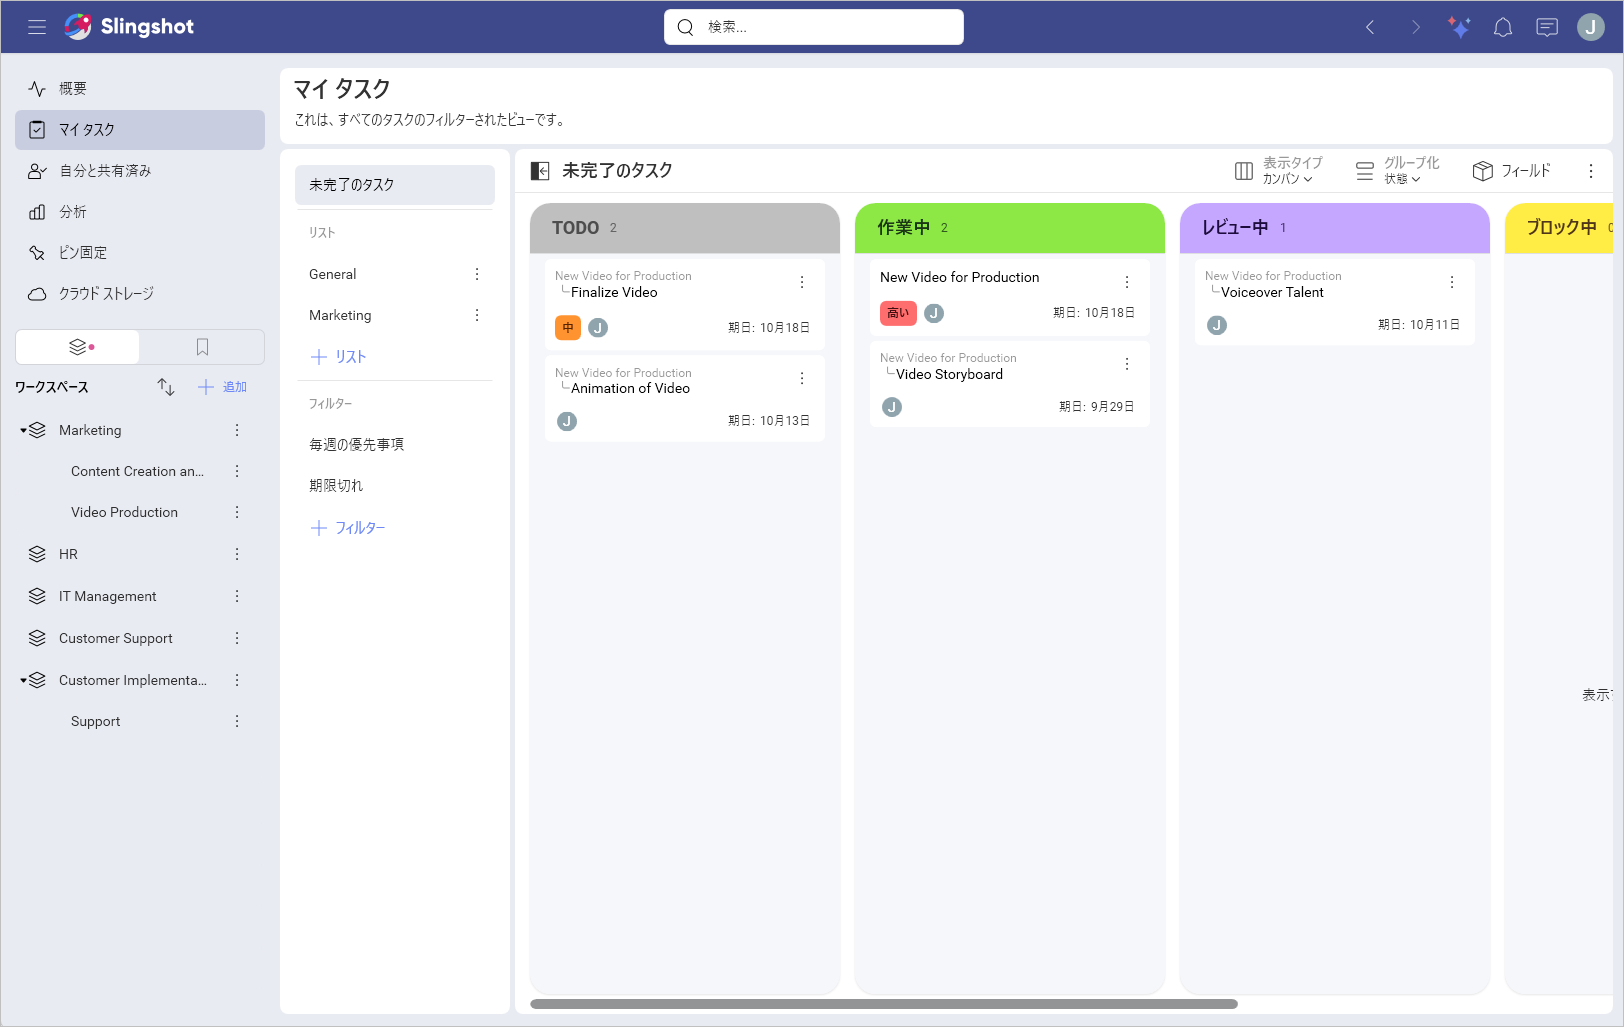1624x1027 pixels.
Task: Click 追加 to add a workspace
Action: pyautogui.click(x=222, y=387)
